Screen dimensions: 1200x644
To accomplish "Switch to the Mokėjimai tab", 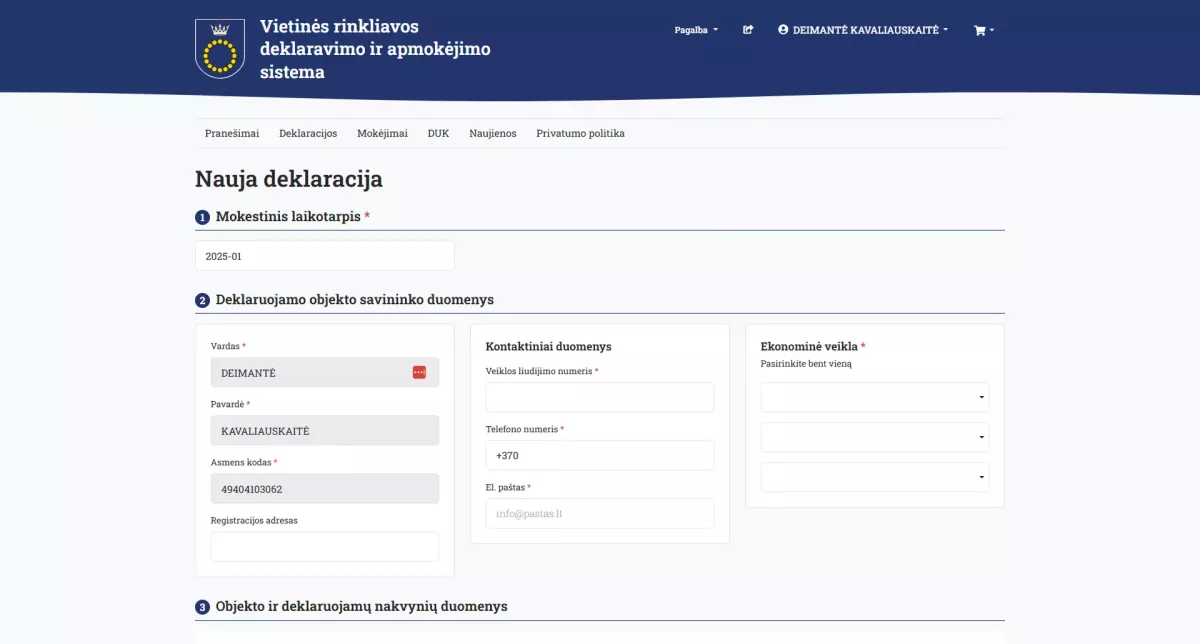I will tap(381, 132).
